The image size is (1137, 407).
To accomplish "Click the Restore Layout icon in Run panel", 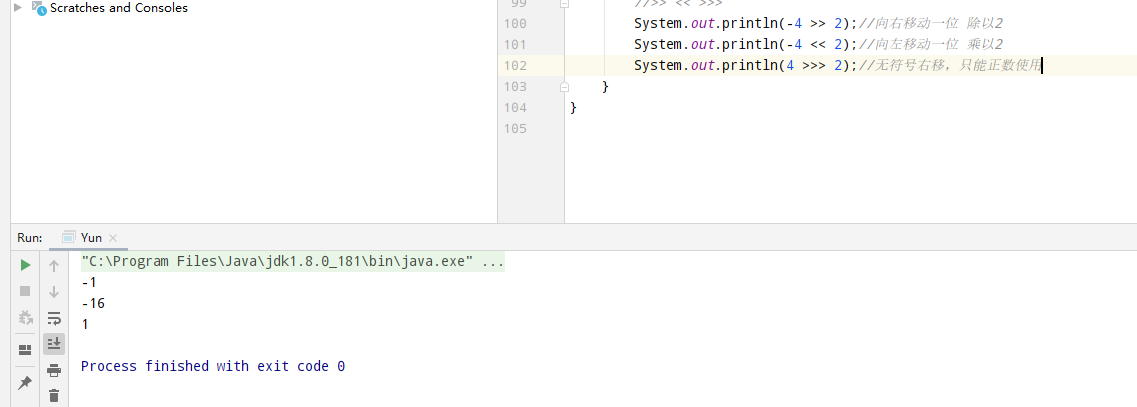I will (25, 350).
